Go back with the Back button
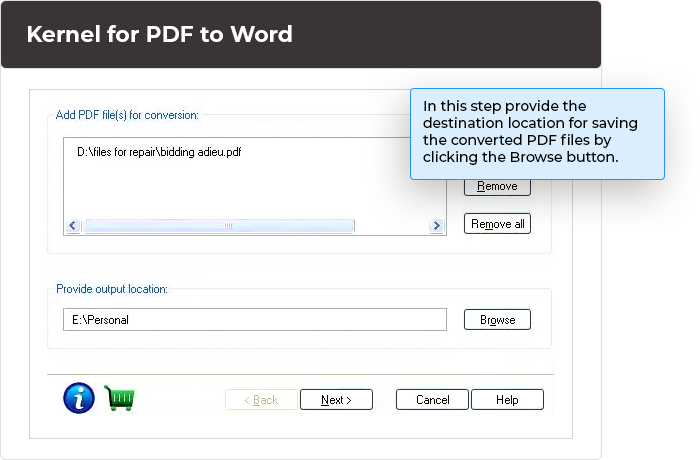This screenshot has height=460, width=700. 261,400
